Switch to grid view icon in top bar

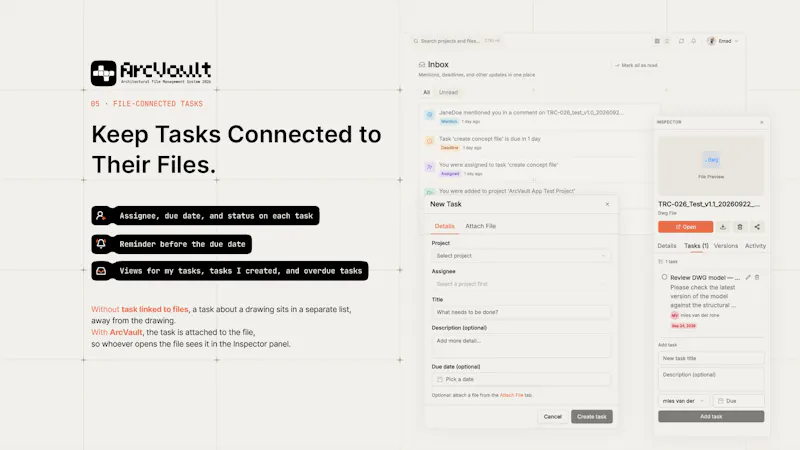click(x=657, y=41)
